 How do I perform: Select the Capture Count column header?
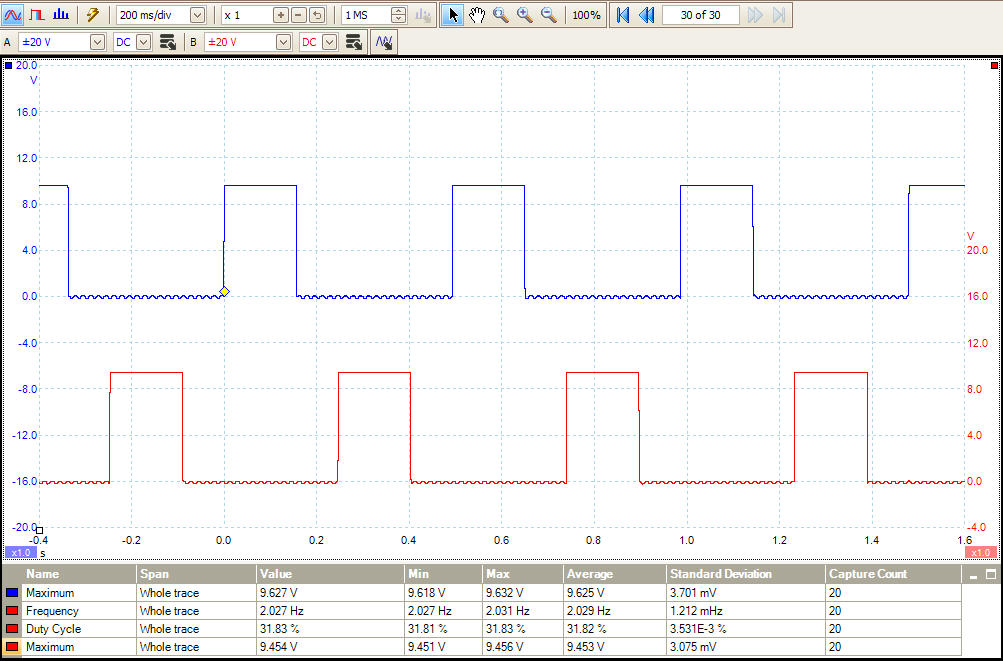(x=893, y=574)
